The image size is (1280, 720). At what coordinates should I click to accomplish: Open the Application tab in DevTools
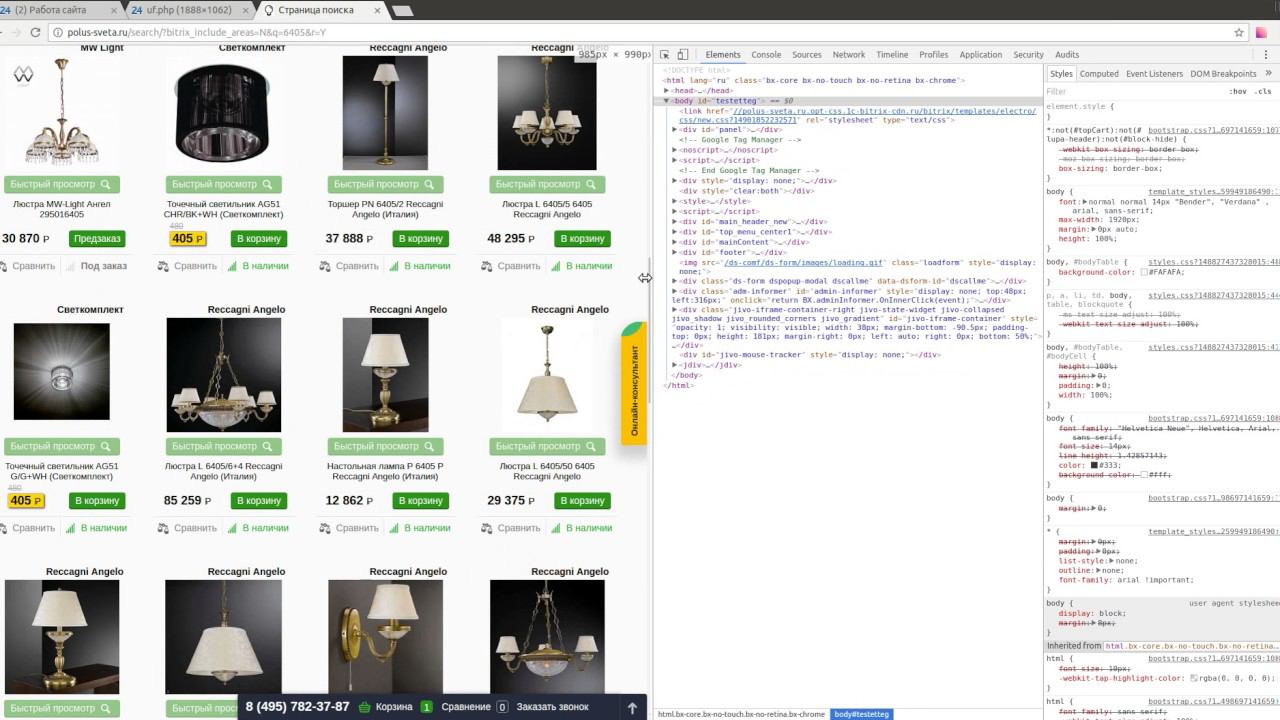coord(980,55)
